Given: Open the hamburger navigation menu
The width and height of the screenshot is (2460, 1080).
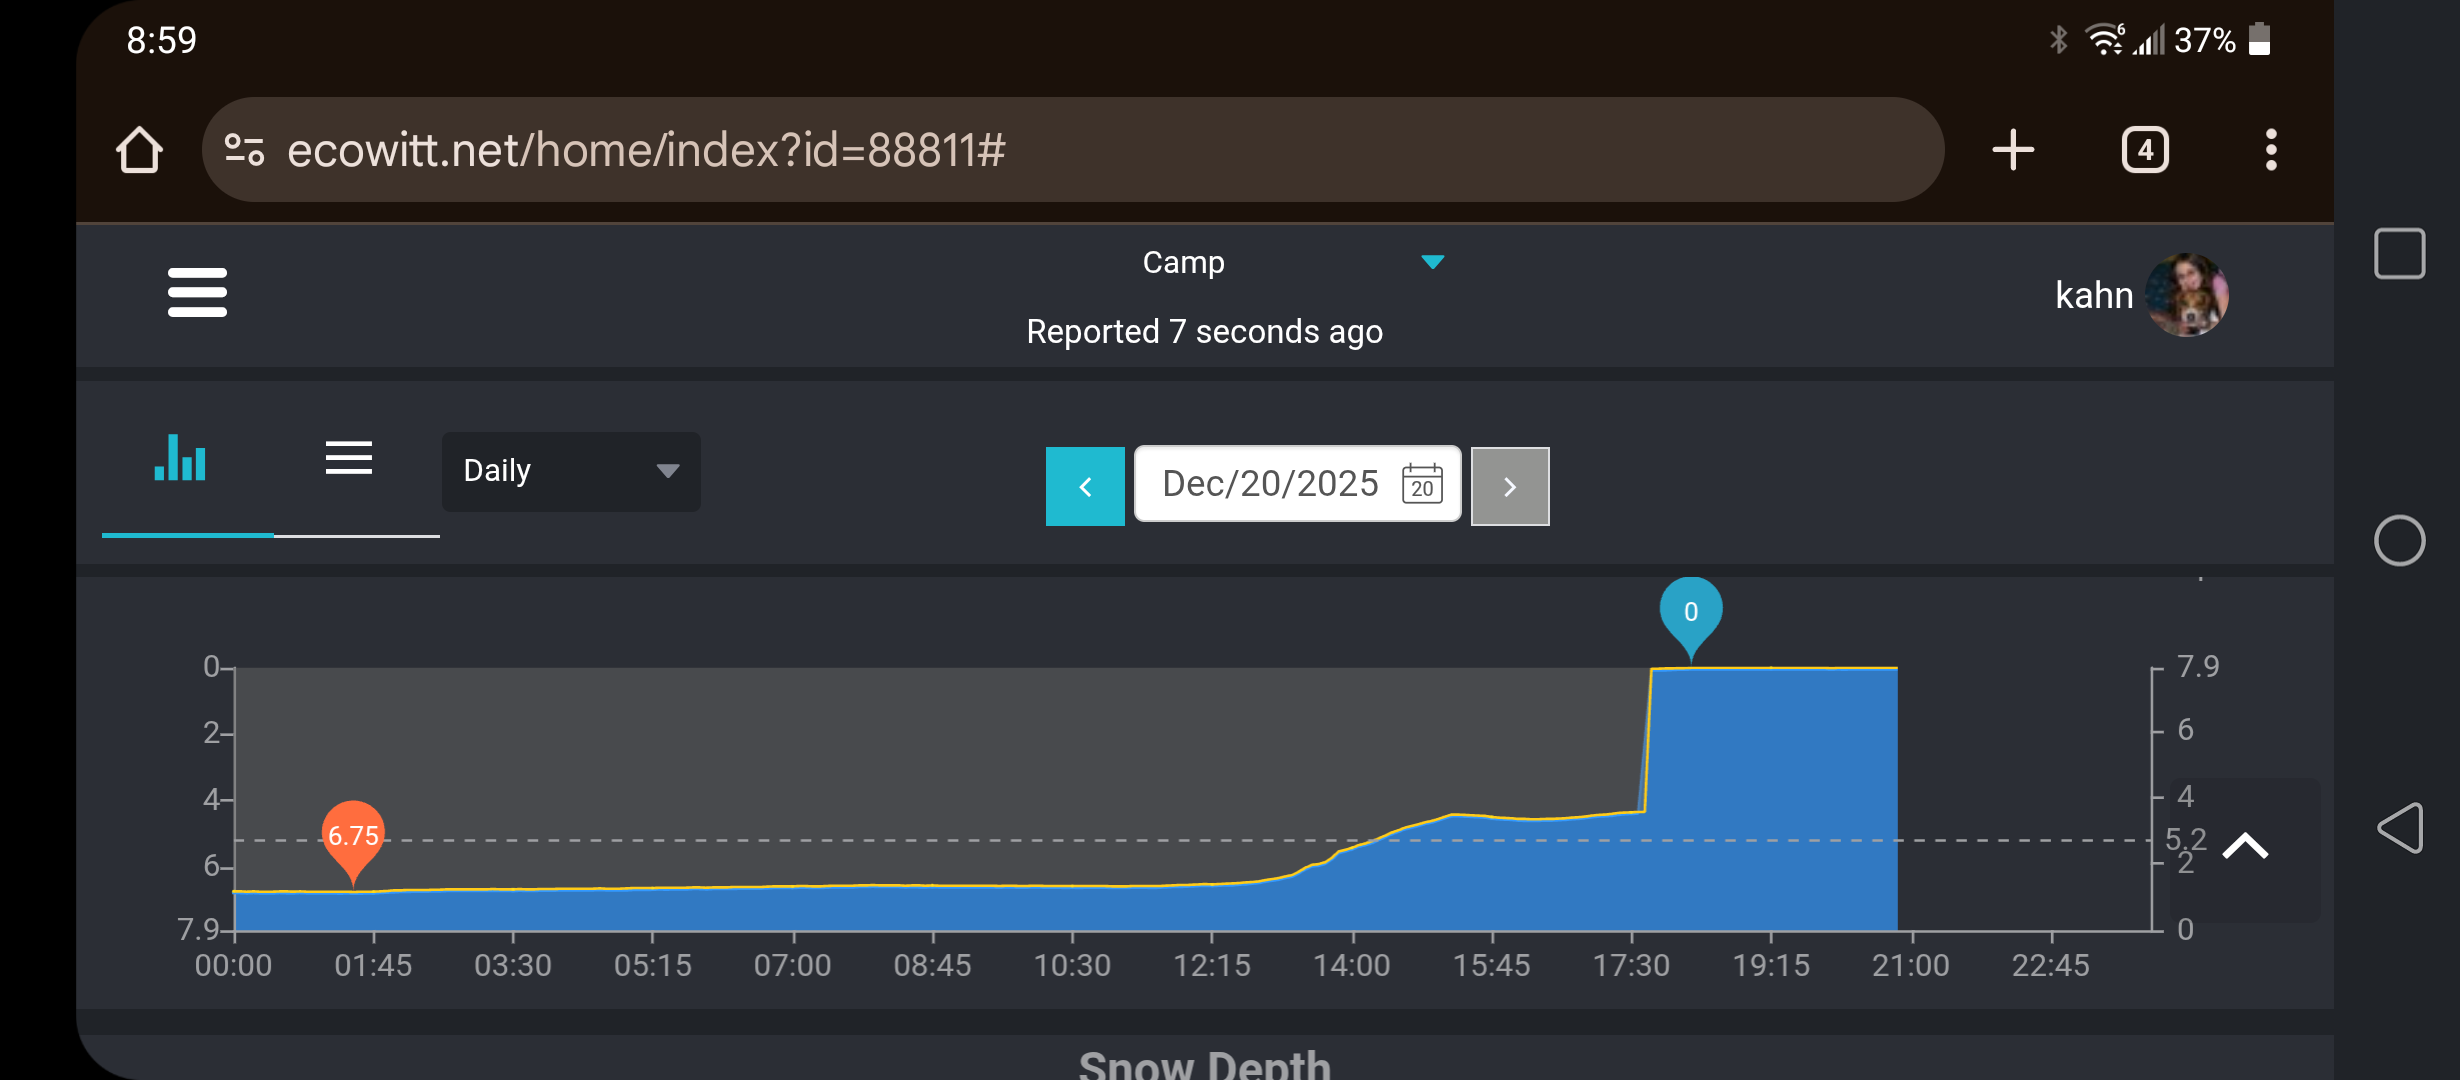Looking at the screenshot, I should pyautogui.click(x=197, y=292).
